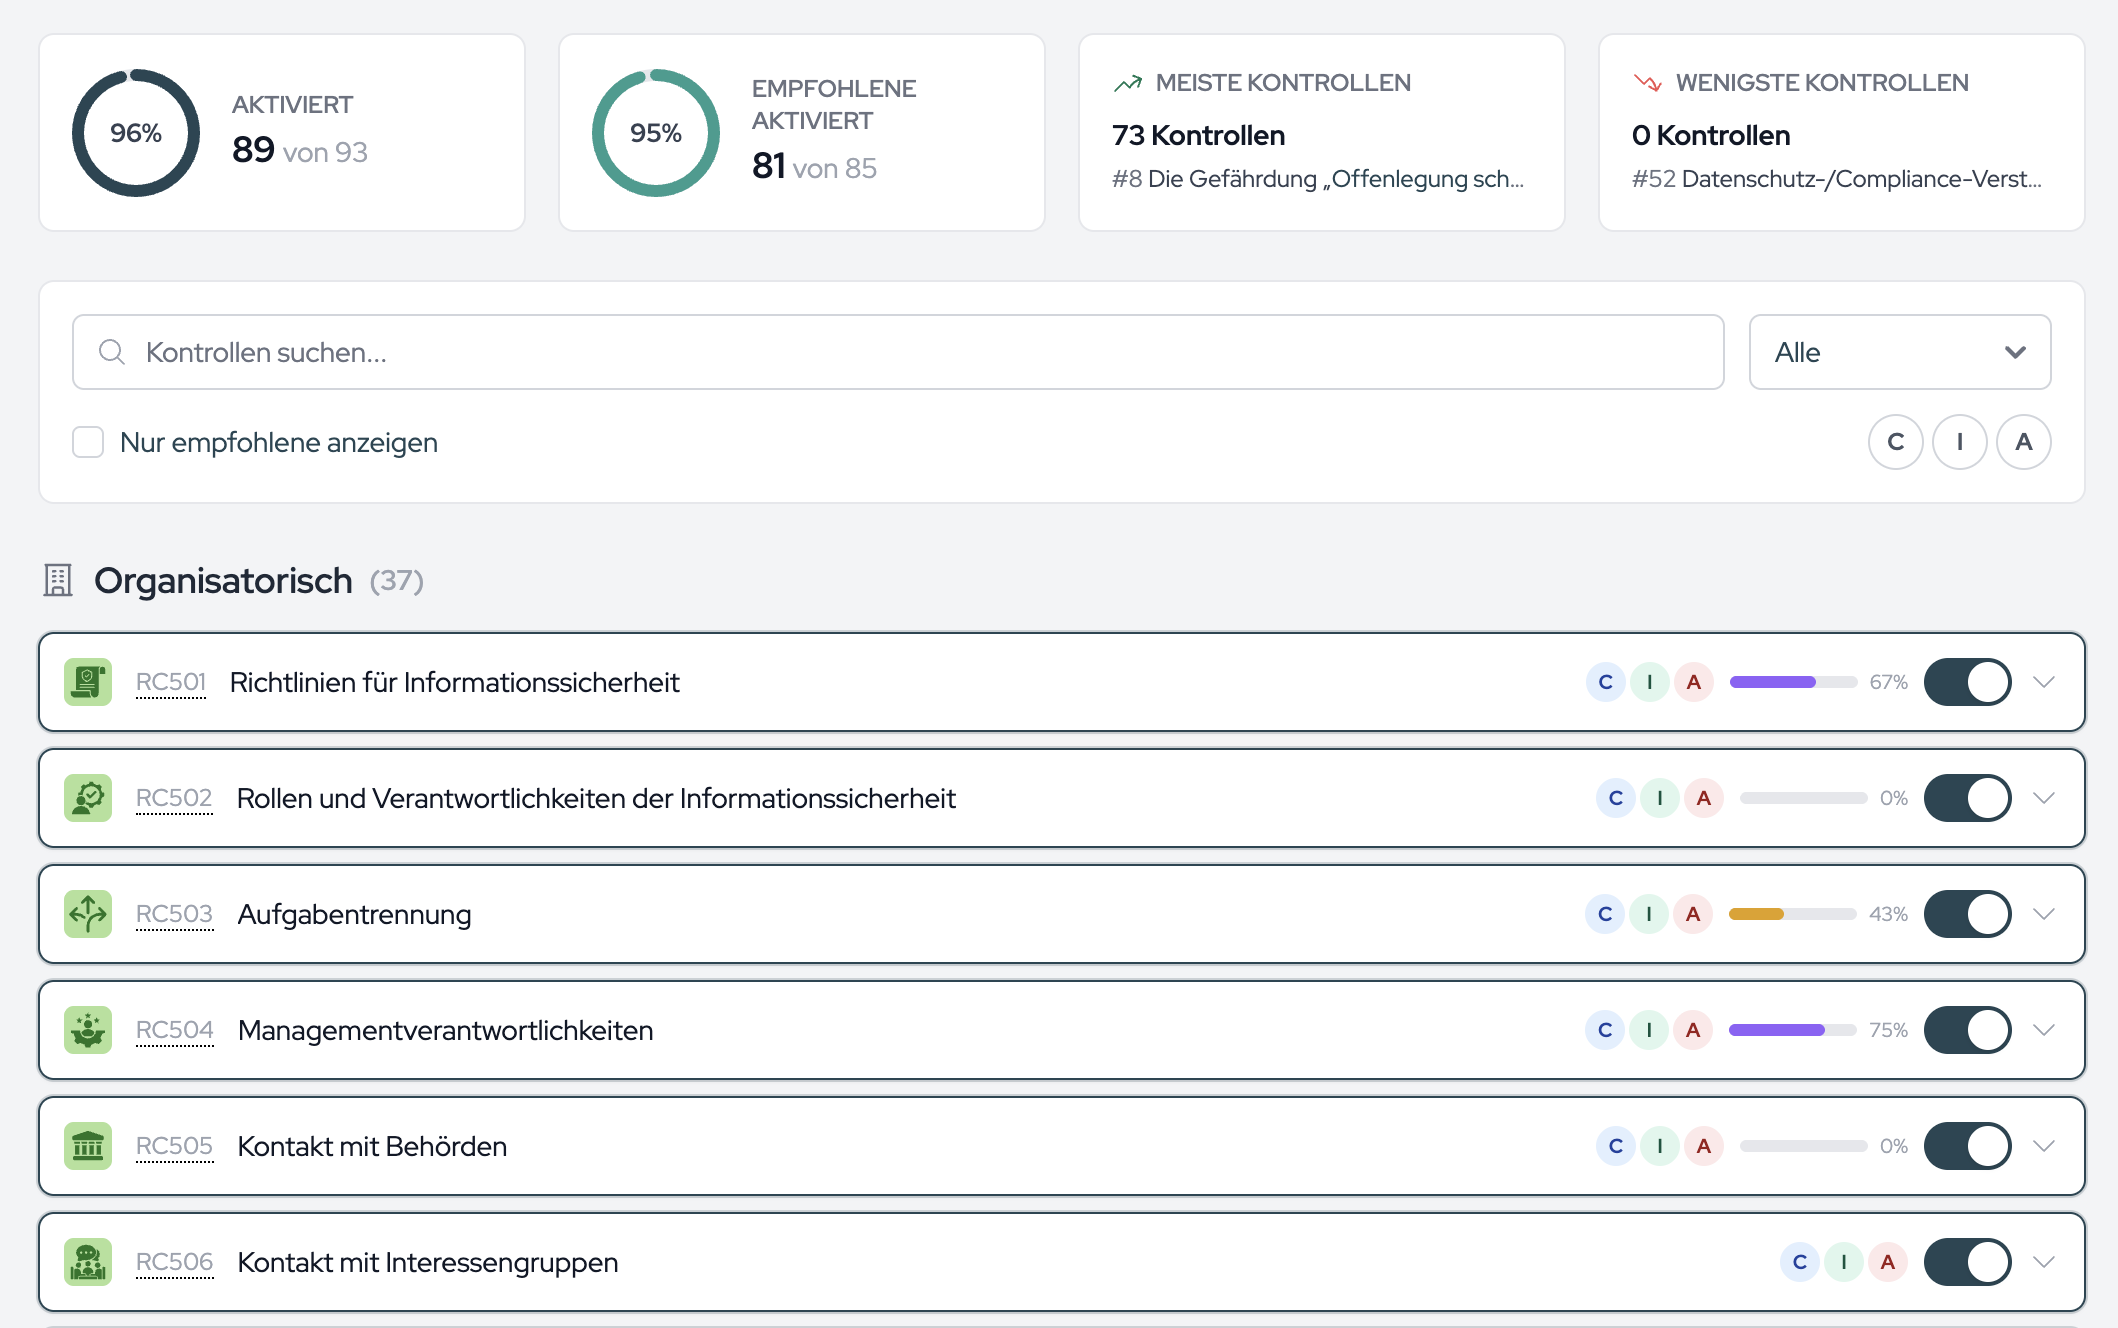The width and height of the screenshot is (2118, 1328).
Task: Click the C badge on RC501 row
Action: (x=1606, y=682)
